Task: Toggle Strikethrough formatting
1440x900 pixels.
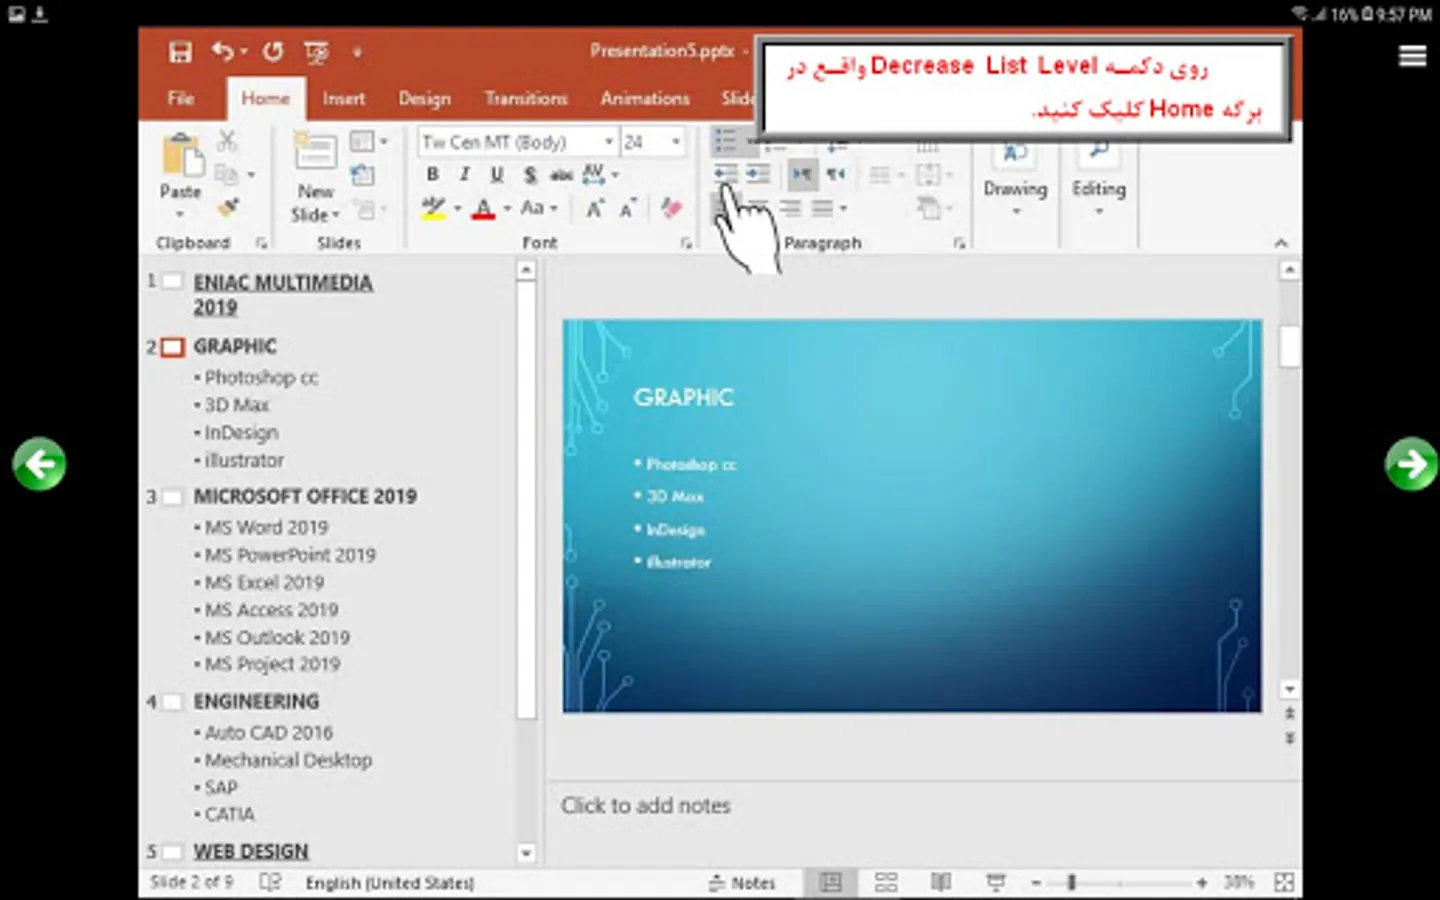Action: click(561, 174)
